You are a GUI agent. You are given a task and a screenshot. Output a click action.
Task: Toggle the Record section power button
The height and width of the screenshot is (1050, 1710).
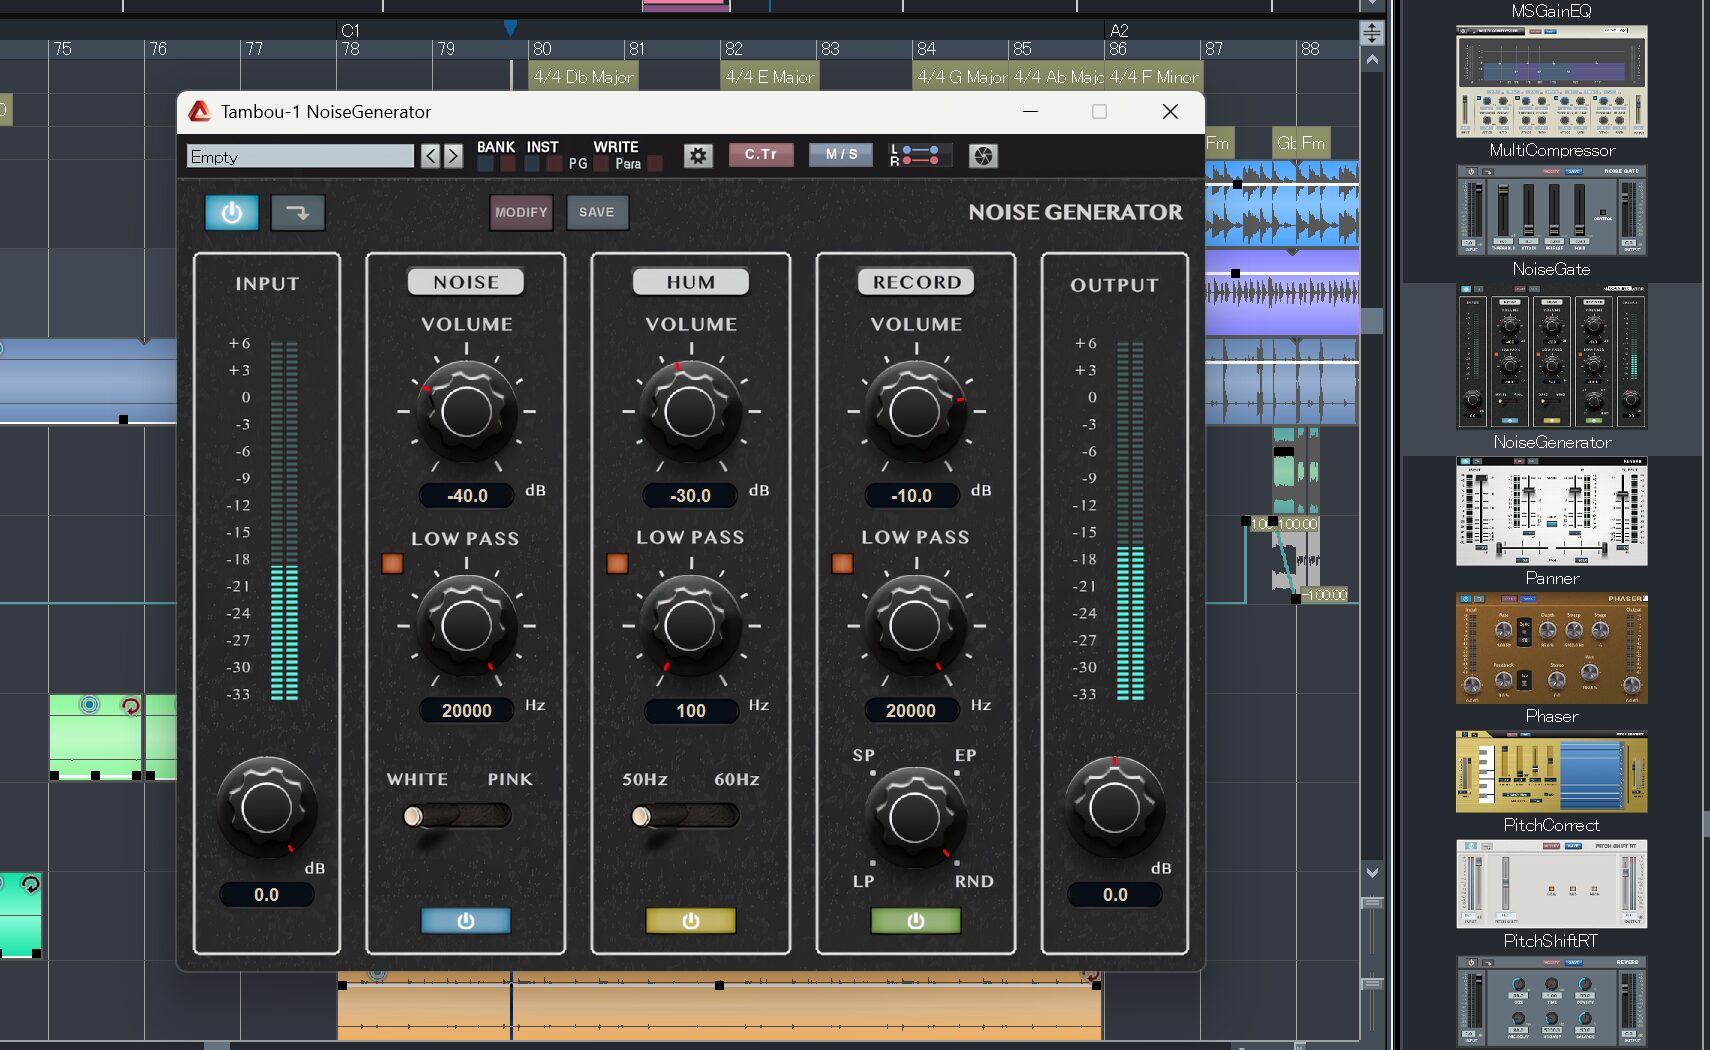point(915,921)
